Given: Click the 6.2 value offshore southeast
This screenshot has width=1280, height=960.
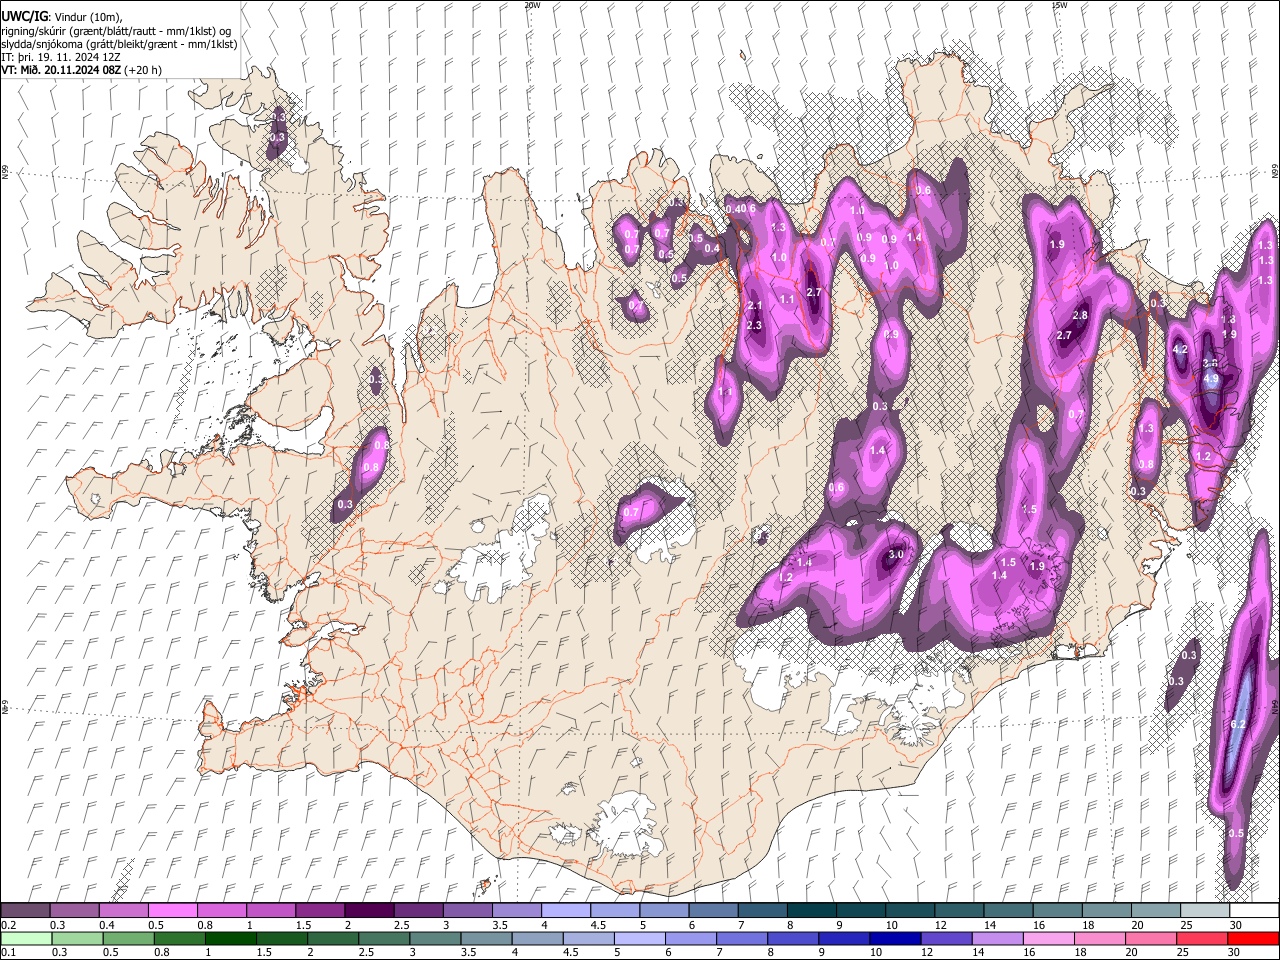Looking at the screenshot, I should tap(1237, 725).
